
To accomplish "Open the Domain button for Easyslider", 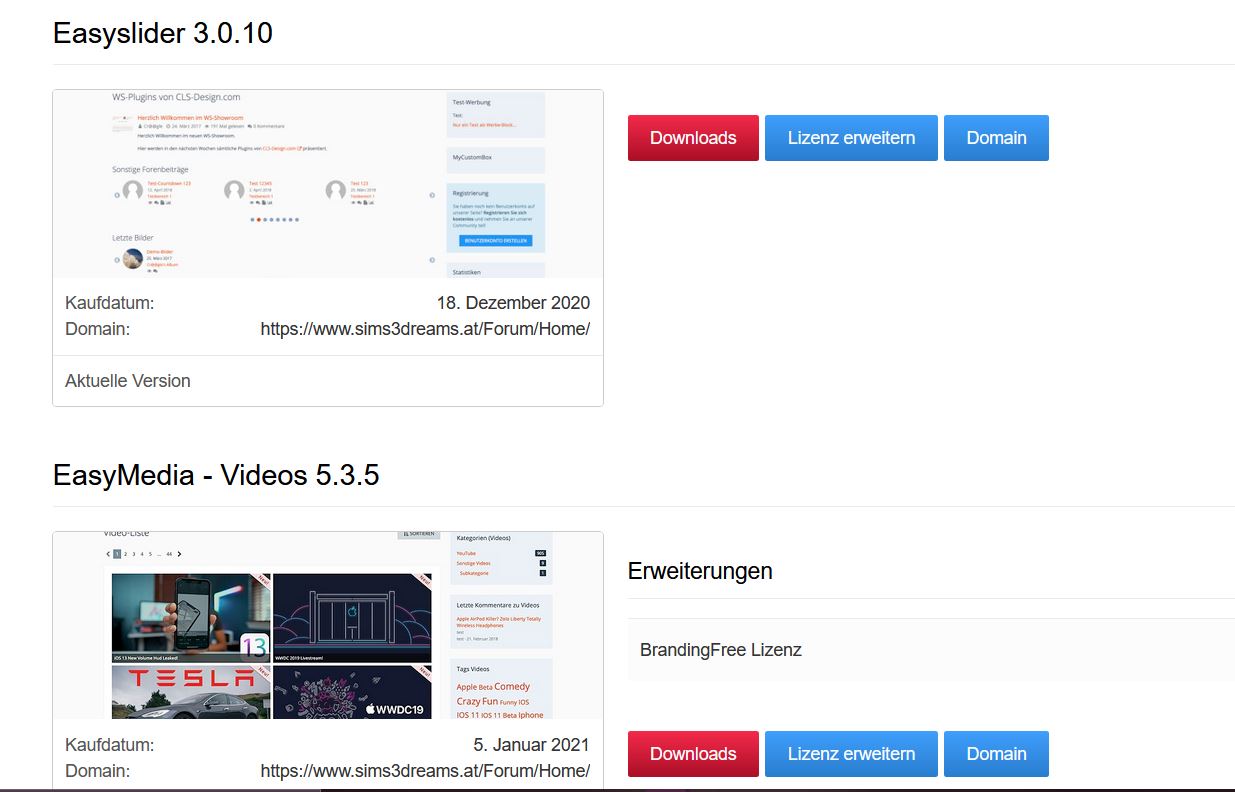I will coord(996,138).
